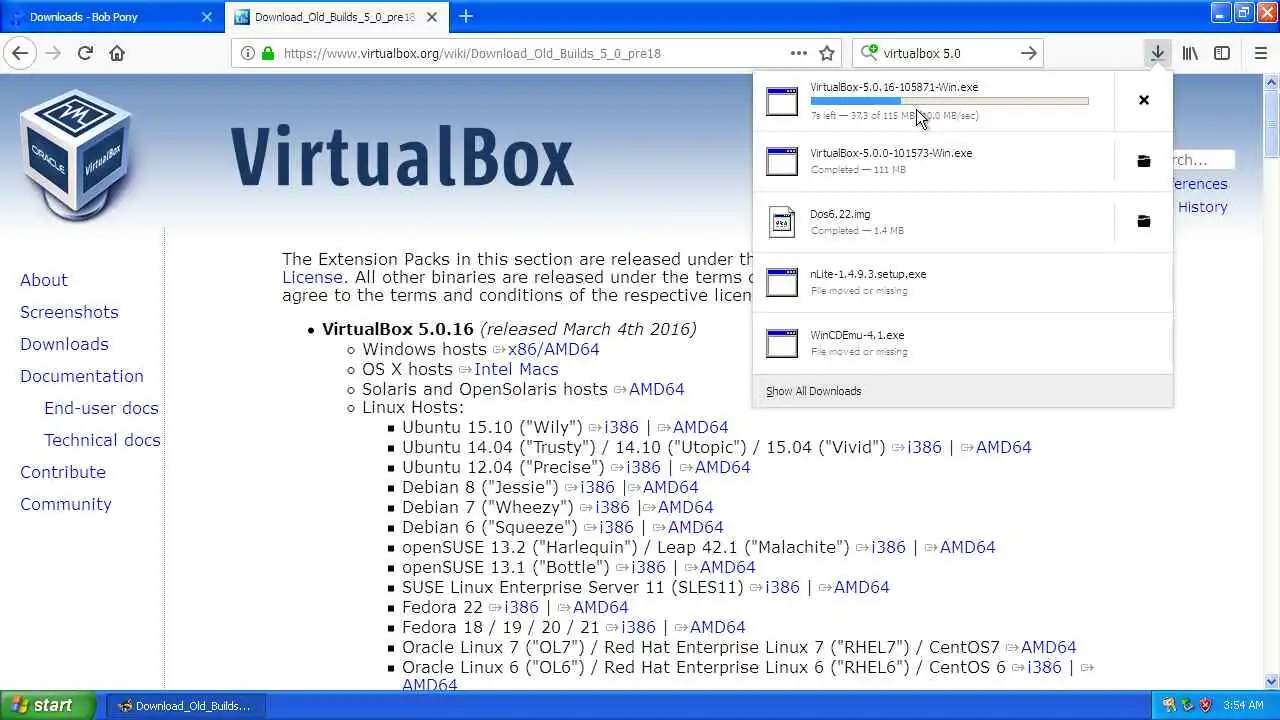Select WinCDEmu-4.1.exe download entry

click(962, 343)
